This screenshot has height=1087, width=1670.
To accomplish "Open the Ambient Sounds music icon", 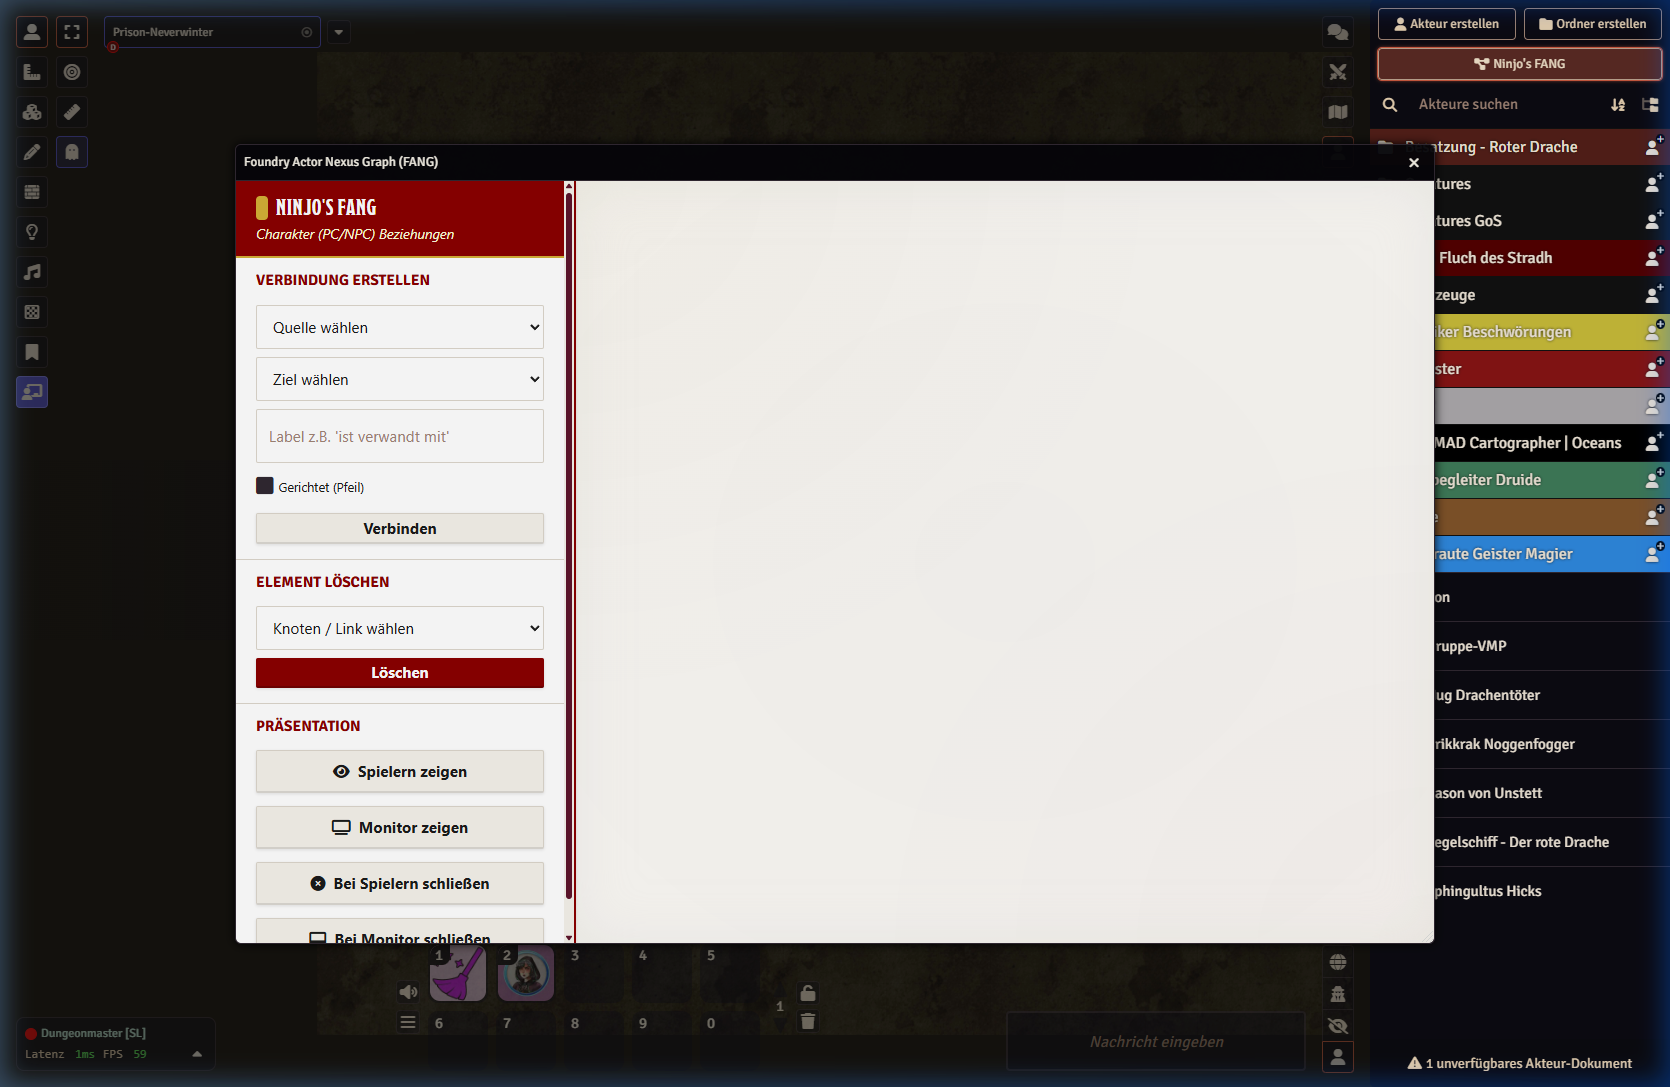I will pos(32,272).
